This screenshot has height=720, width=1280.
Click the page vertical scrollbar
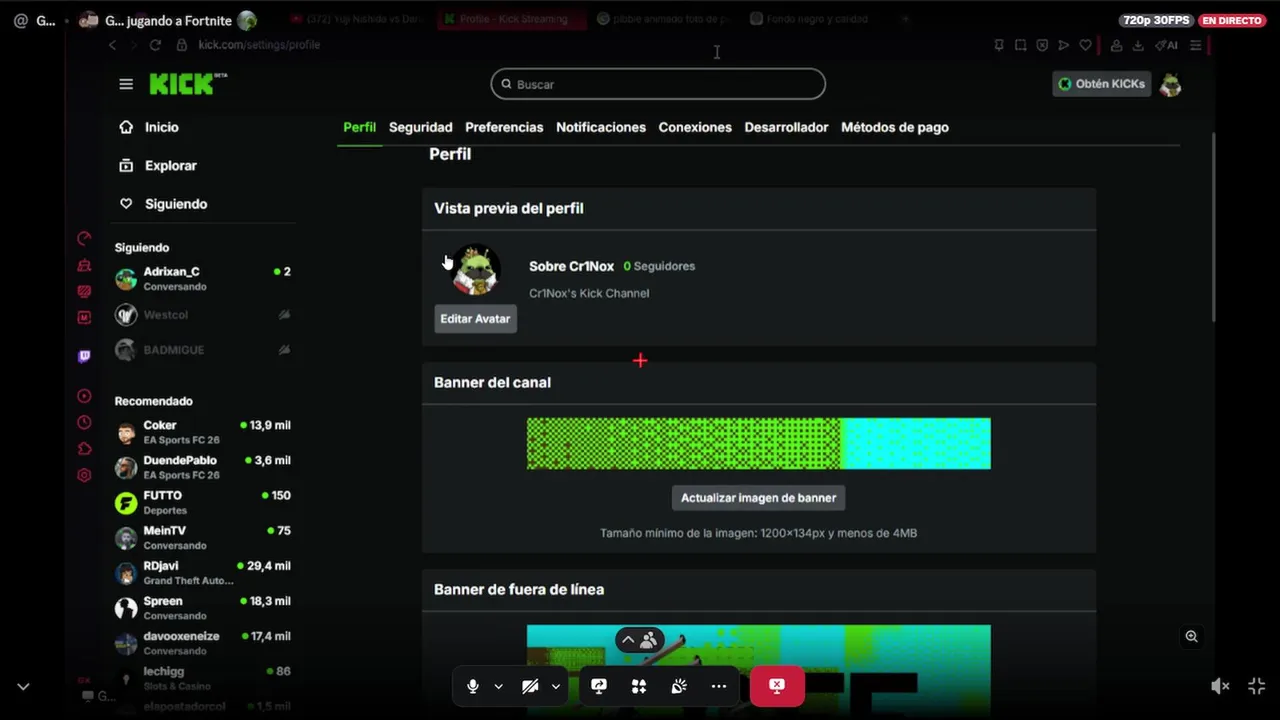click(1214, 228)
